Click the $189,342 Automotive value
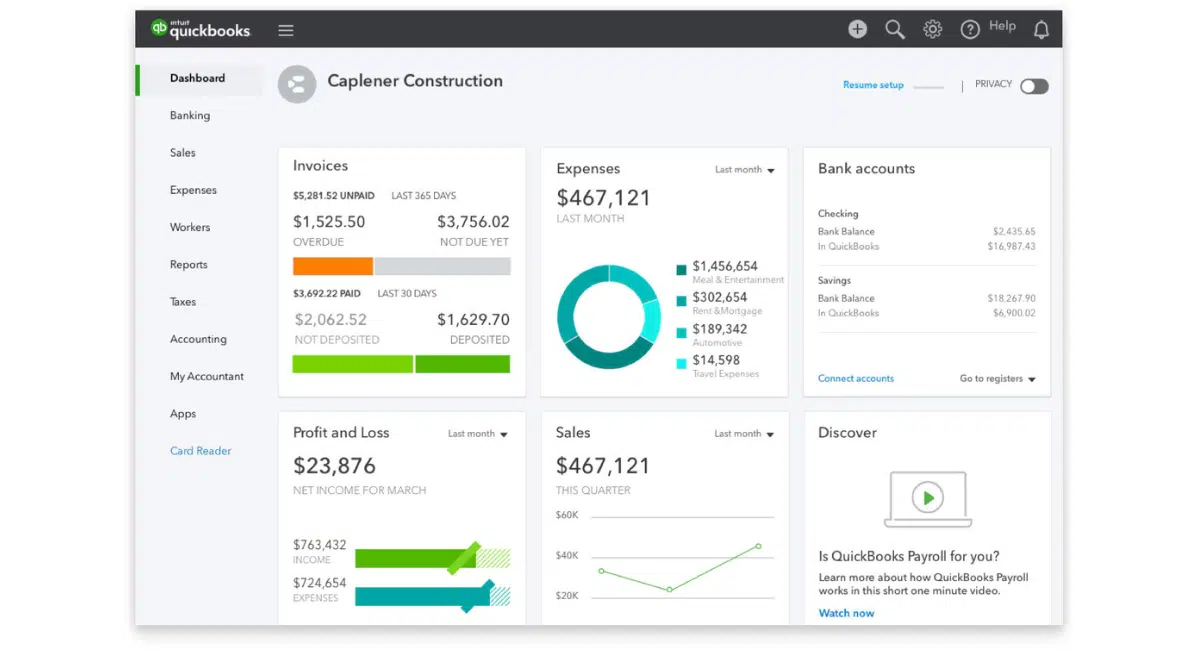 coord(720,329)
